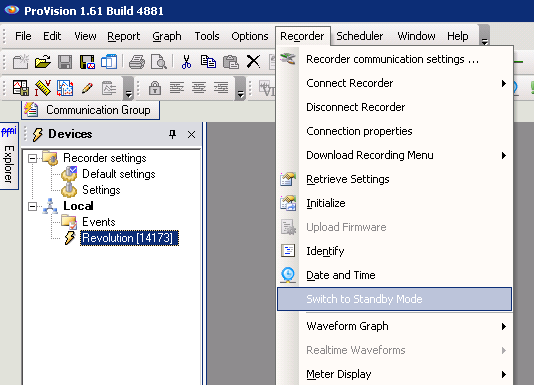The width and height of the screenshot is (534, 385).
Task: Pin the Devices panel with pushpin icon
Action: coord(173,134)
